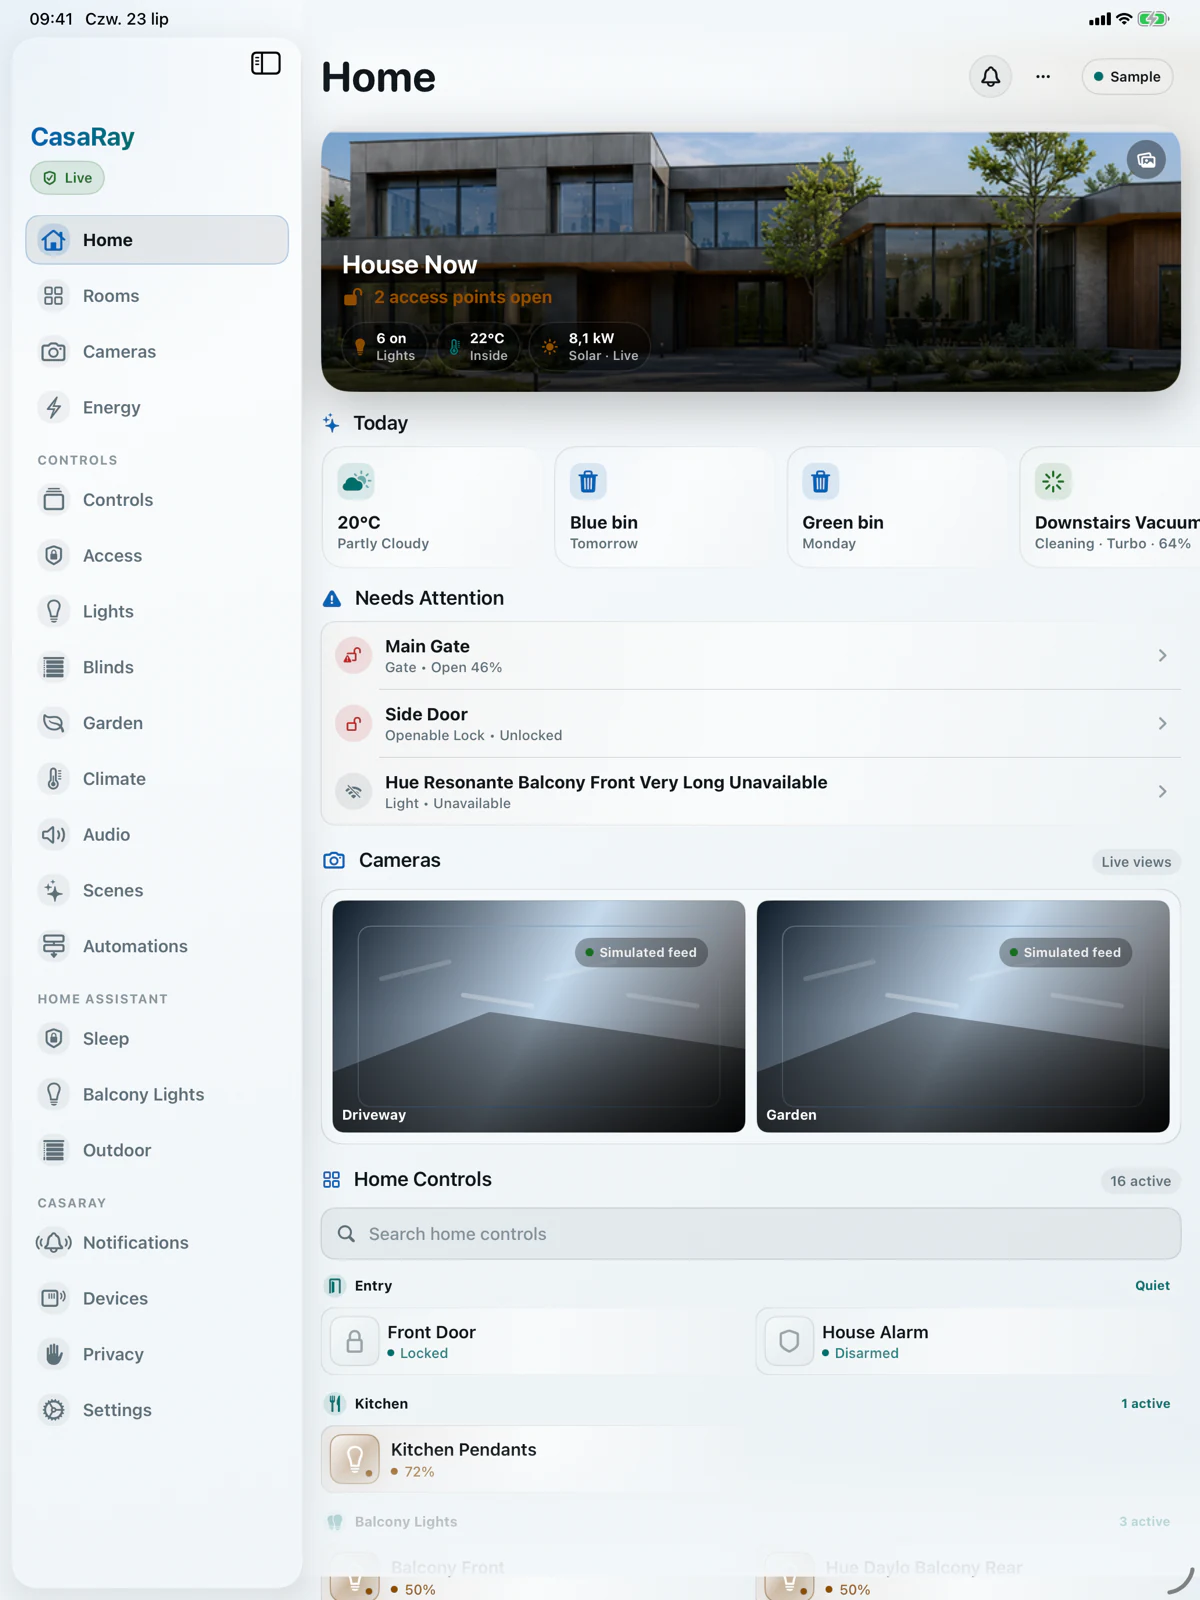The image size is (1200, 1600).
Task: Go to Balcony Lights in sidebar
Action: click(x=157, y=1095)
